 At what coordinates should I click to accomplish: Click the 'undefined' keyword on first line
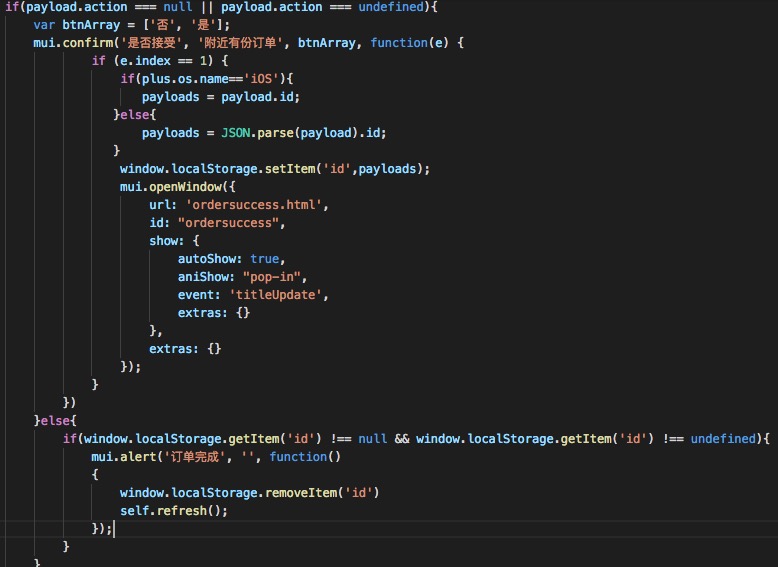[x=391, y=7]
